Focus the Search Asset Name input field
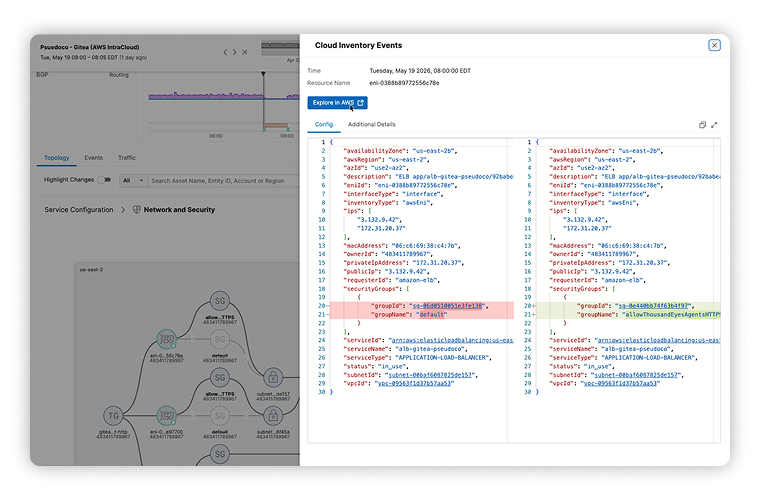Viewport: 760px width, 500px height. click(x=223, y=181)
